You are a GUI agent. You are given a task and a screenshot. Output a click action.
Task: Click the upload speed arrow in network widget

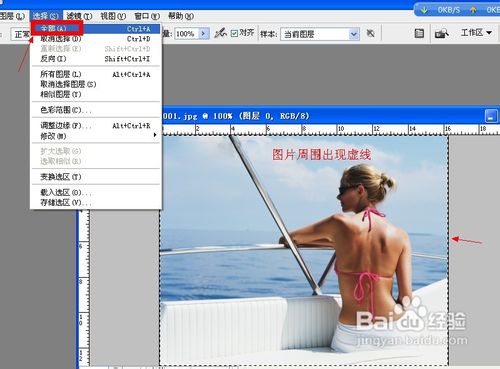(473, 10)
